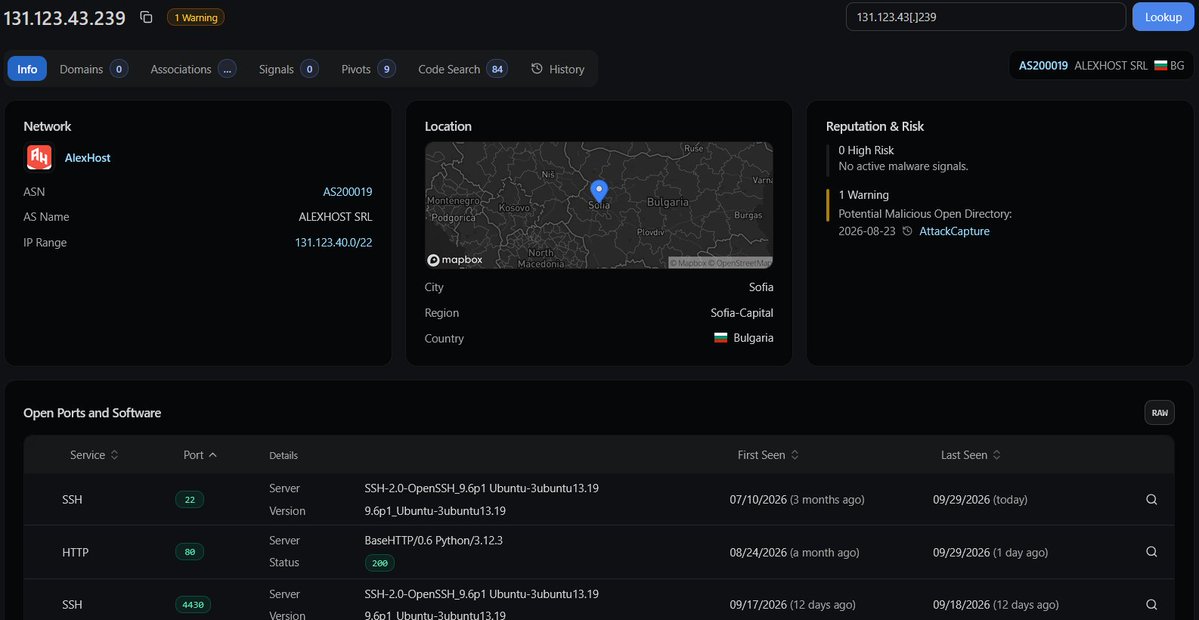The image size is (1199, 620).
Task: Open the AlexHost network link
Action: [88, 157]
